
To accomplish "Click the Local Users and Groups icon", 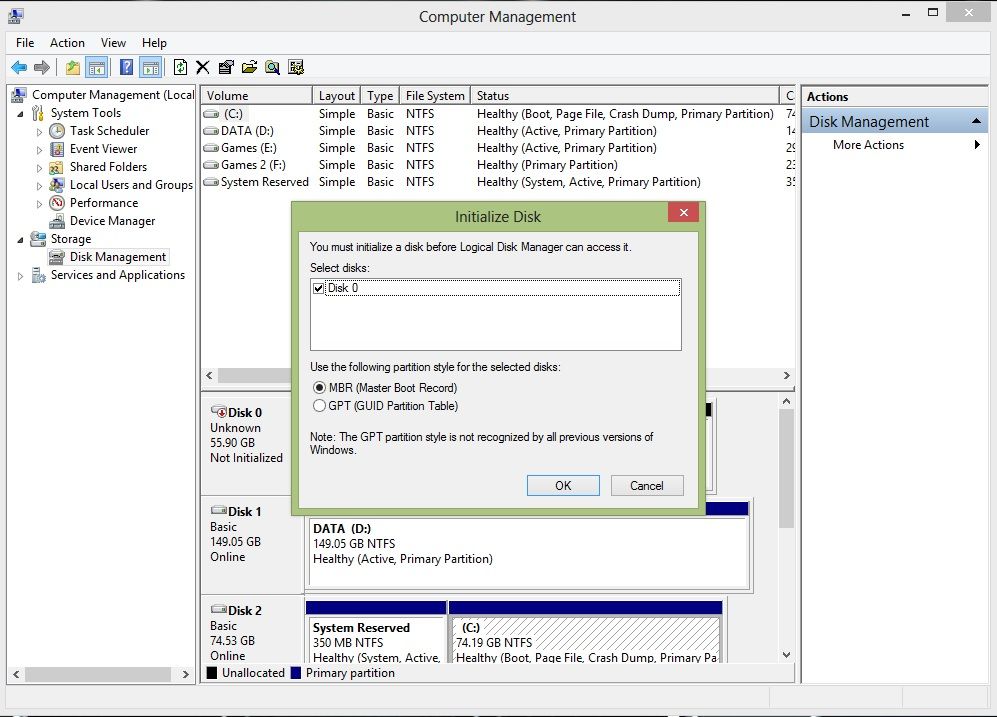I will click(x=57, y=185).
